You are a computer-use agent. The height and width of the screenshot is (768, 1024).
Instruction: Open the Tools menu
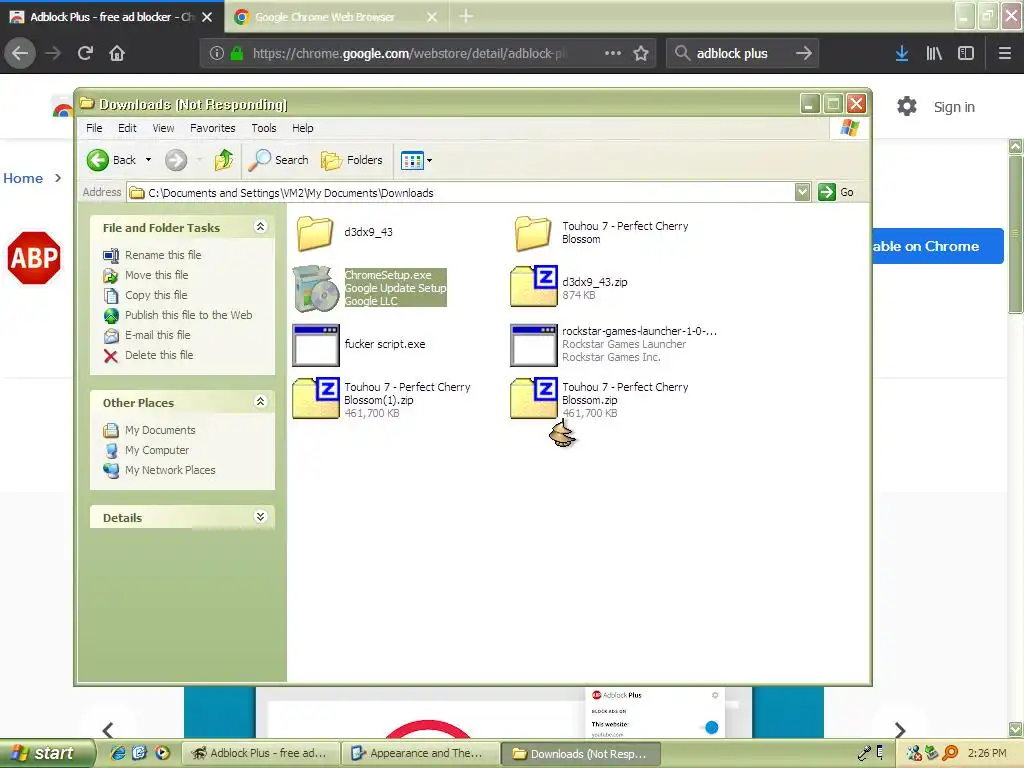[x=264, y=128]
